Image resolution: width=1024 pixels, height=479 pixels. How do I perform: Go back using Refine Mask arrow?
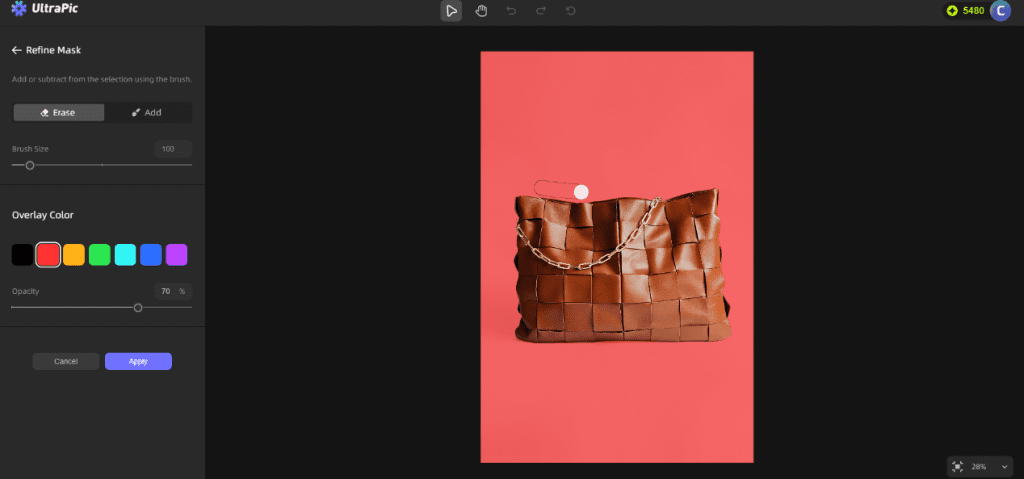coord(17,50)
